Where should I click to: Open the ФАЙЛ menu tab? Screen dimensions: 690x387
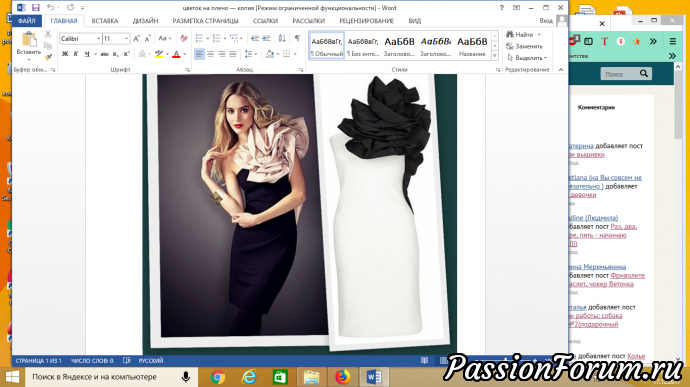point(26,21)
